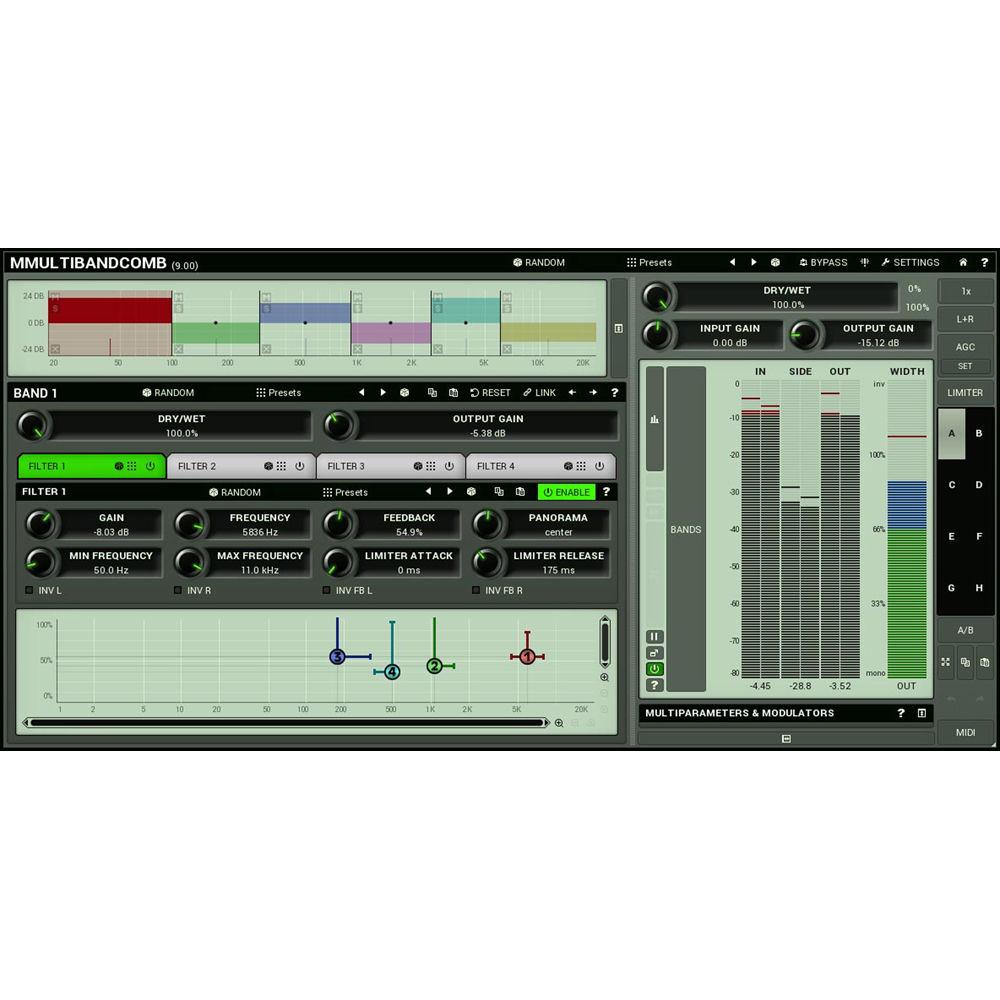
Task: Open SETTINGS using the wrench icon
Action: coord(885,262)
